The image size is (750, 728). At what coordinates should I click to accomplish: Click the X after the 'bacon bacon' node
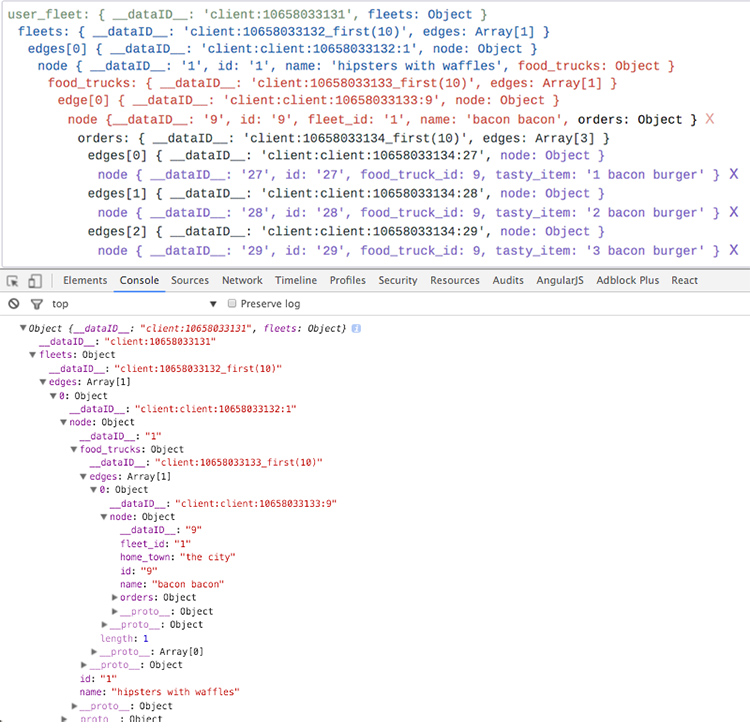[710, 119]
